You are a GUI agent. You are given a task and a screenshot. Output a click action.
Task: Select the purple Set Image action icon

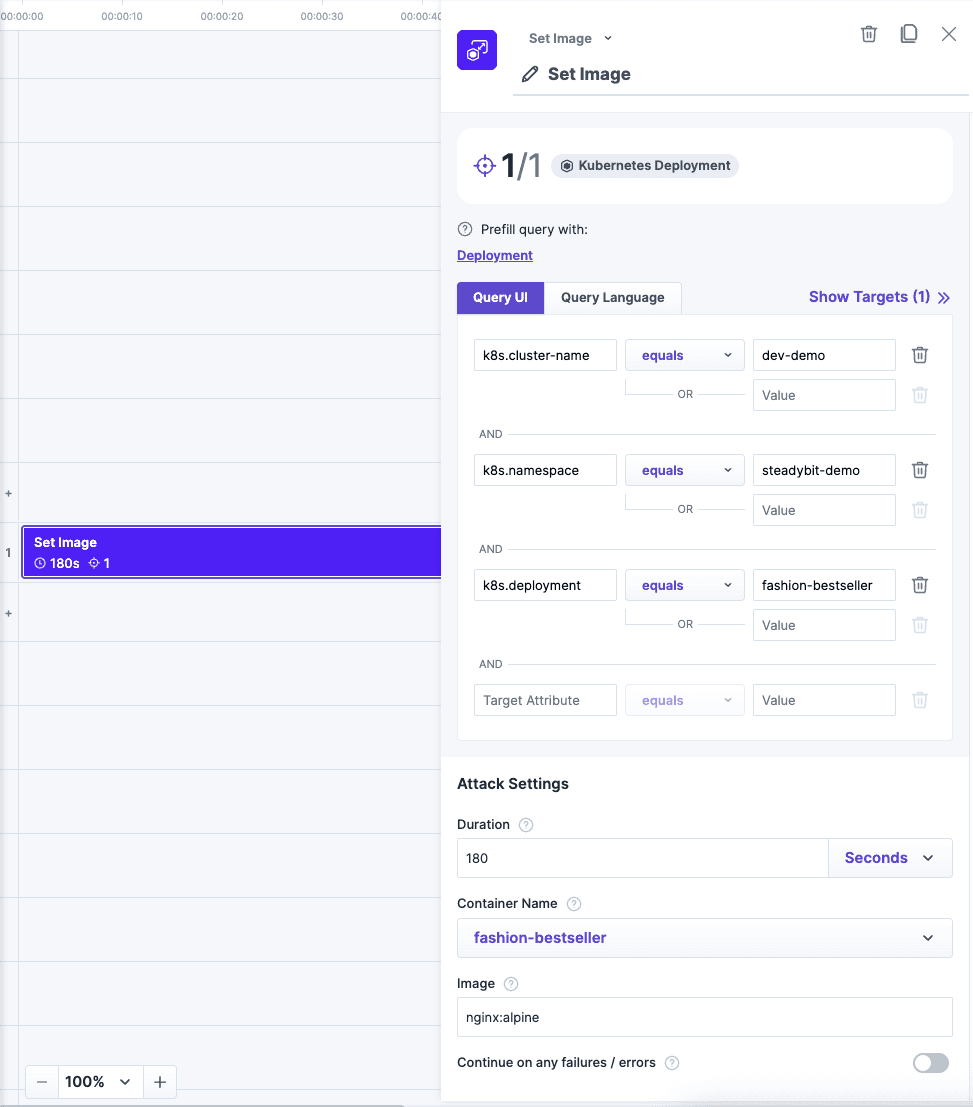pos(476,50)
